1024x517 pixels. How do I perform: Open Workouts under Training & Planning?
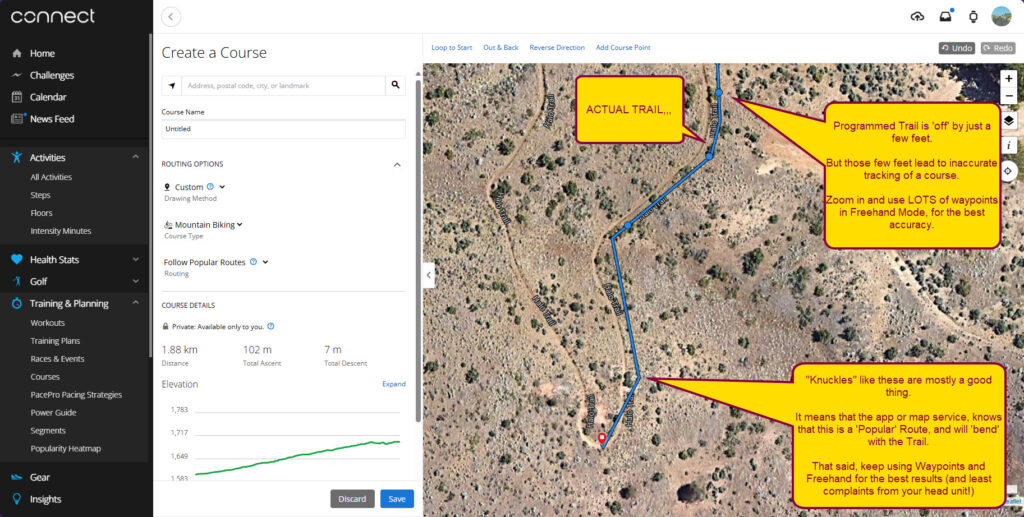click(48, 323)
